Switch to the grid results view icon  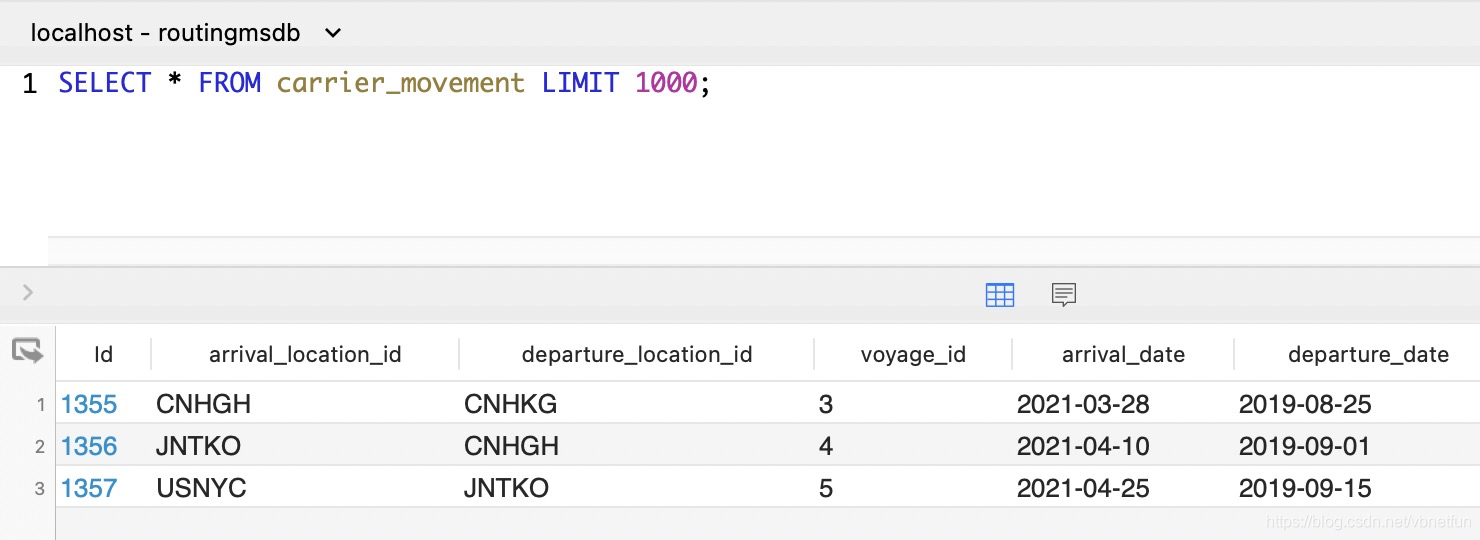(1000, 294)
